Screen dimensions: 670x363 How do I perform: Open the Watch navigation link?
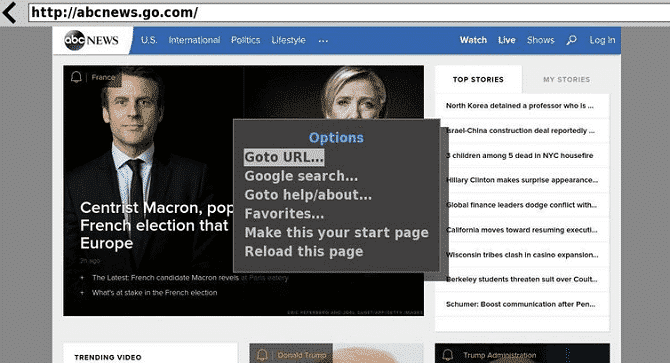473,40
